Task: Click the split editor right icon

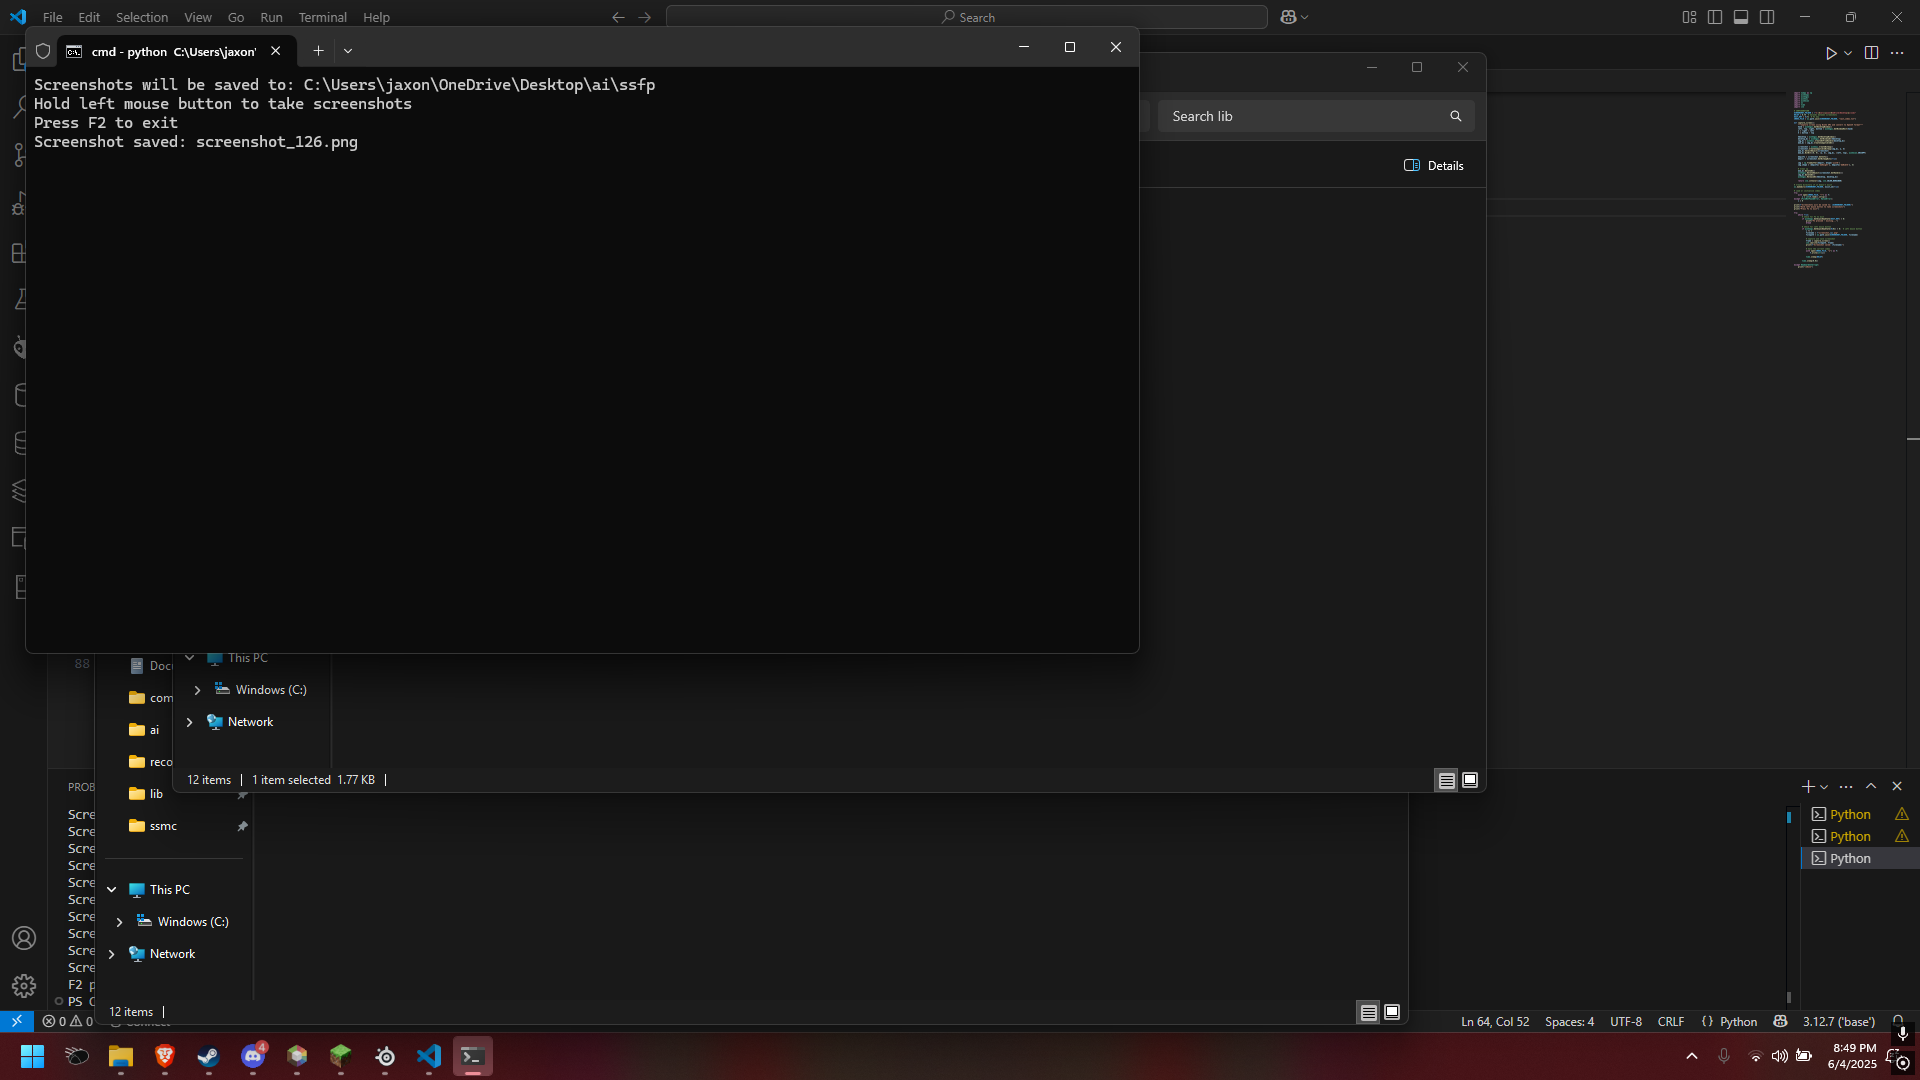Action: pos(1871,53)
